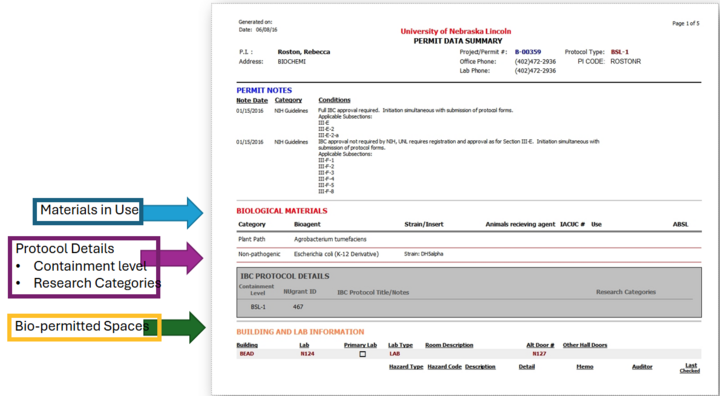
Task: Select Escherichia coli (K-12 Derivative) entry
Action: click(336, 254)
